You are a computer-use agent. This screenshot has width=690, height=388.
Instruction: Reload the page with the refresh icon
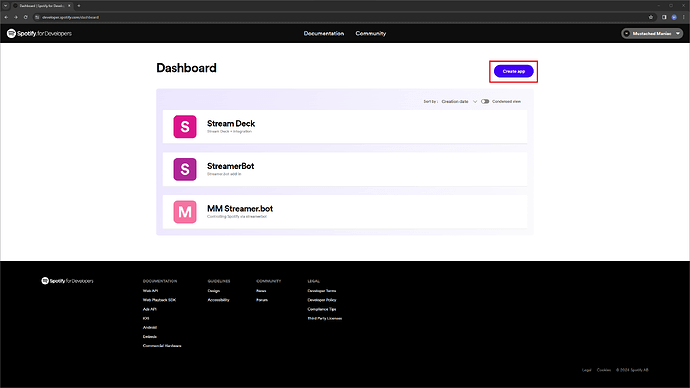(x=26, y=17)
